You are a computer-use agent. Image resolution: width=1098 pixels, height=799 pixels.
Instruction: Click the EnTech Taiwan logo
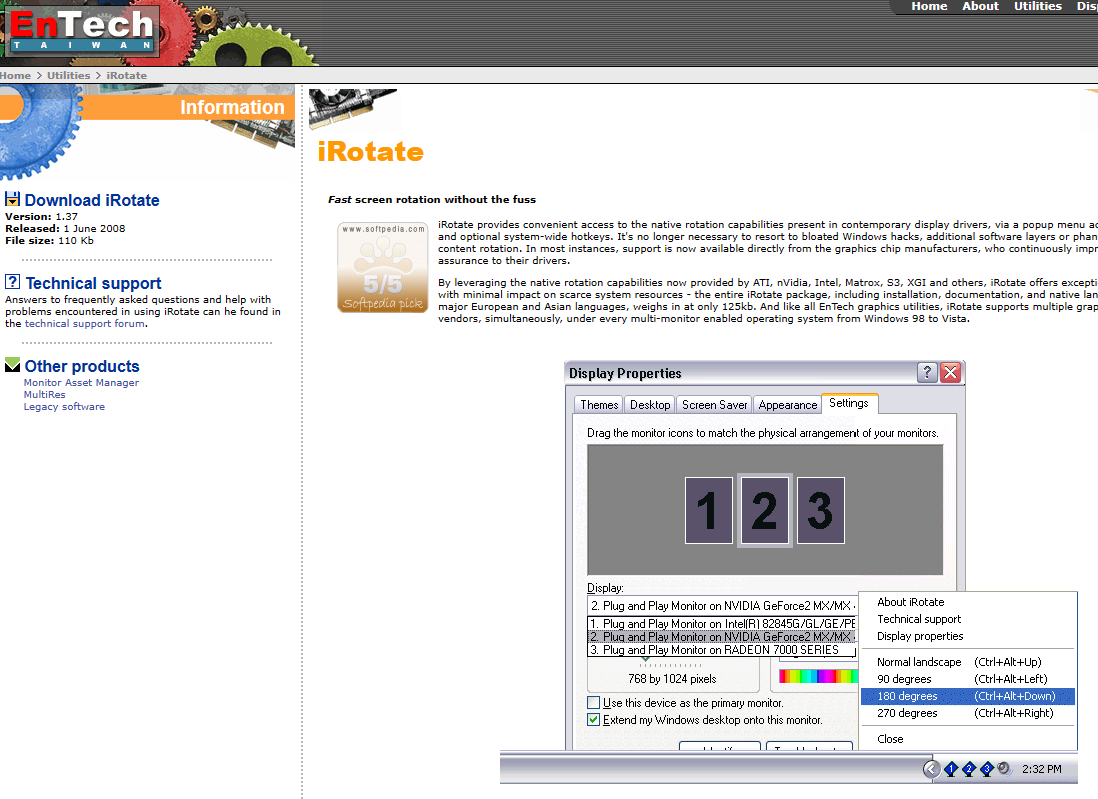point(84,32)
